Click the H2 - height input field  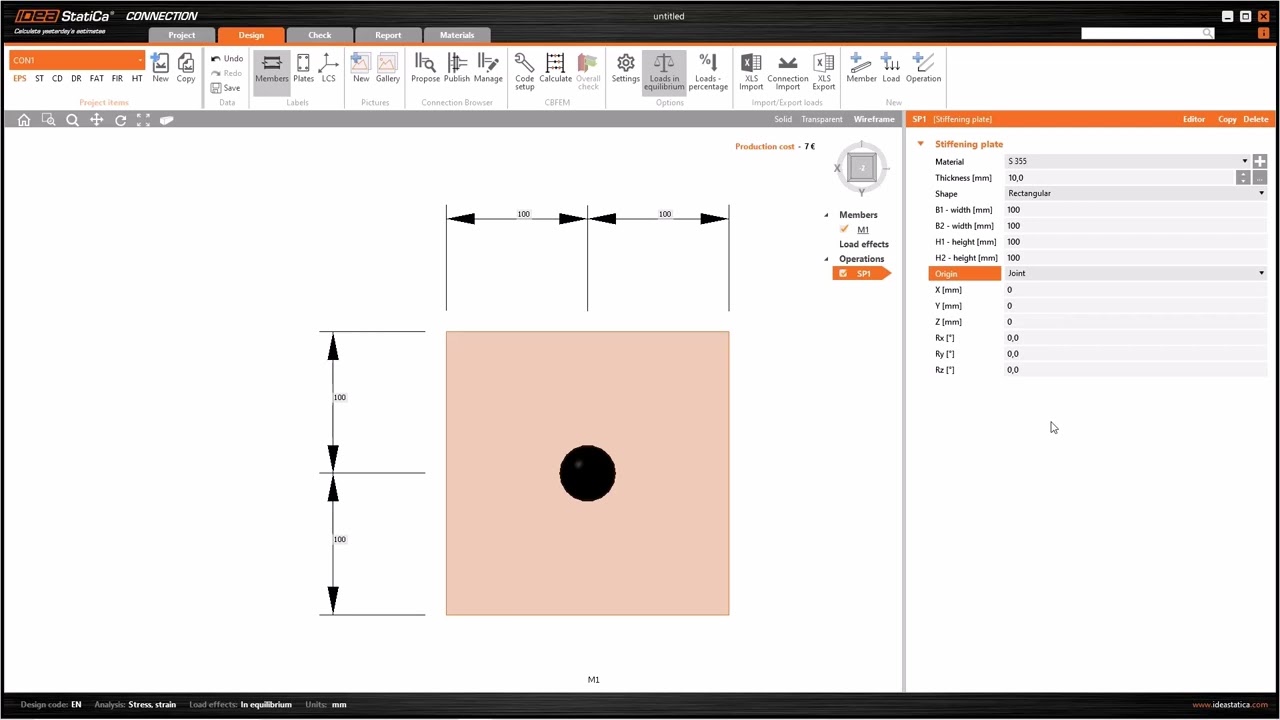pyautogui.click(x=1136, y=258)
